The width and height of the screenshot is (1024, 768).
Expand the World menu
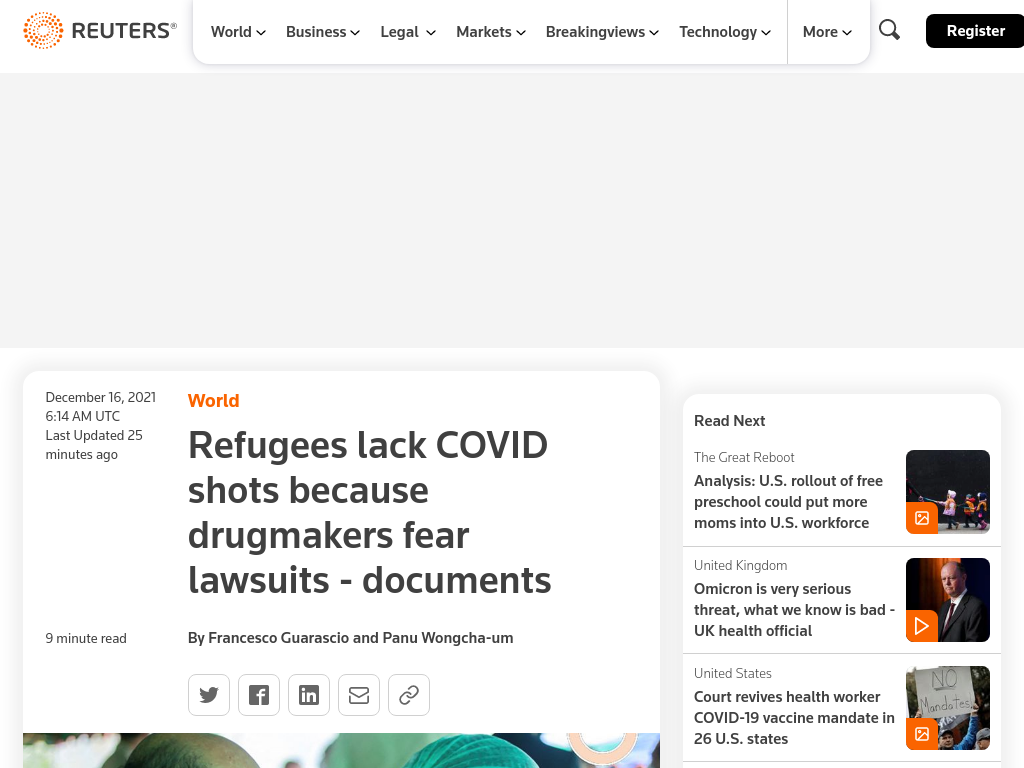pyautogui.click(x=238, y=32)
